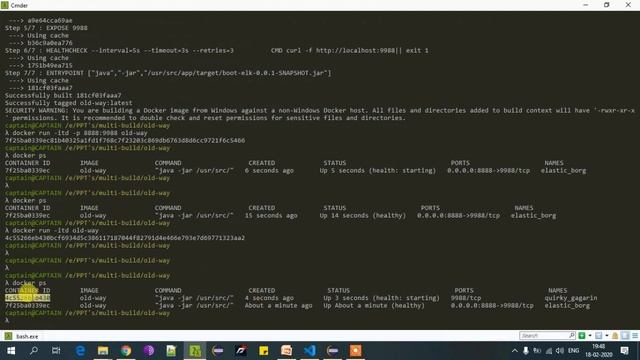Click the long container hash starting with 7f25ba0339ec81b
The image size is (640, 360).
[x=125, y=140]
